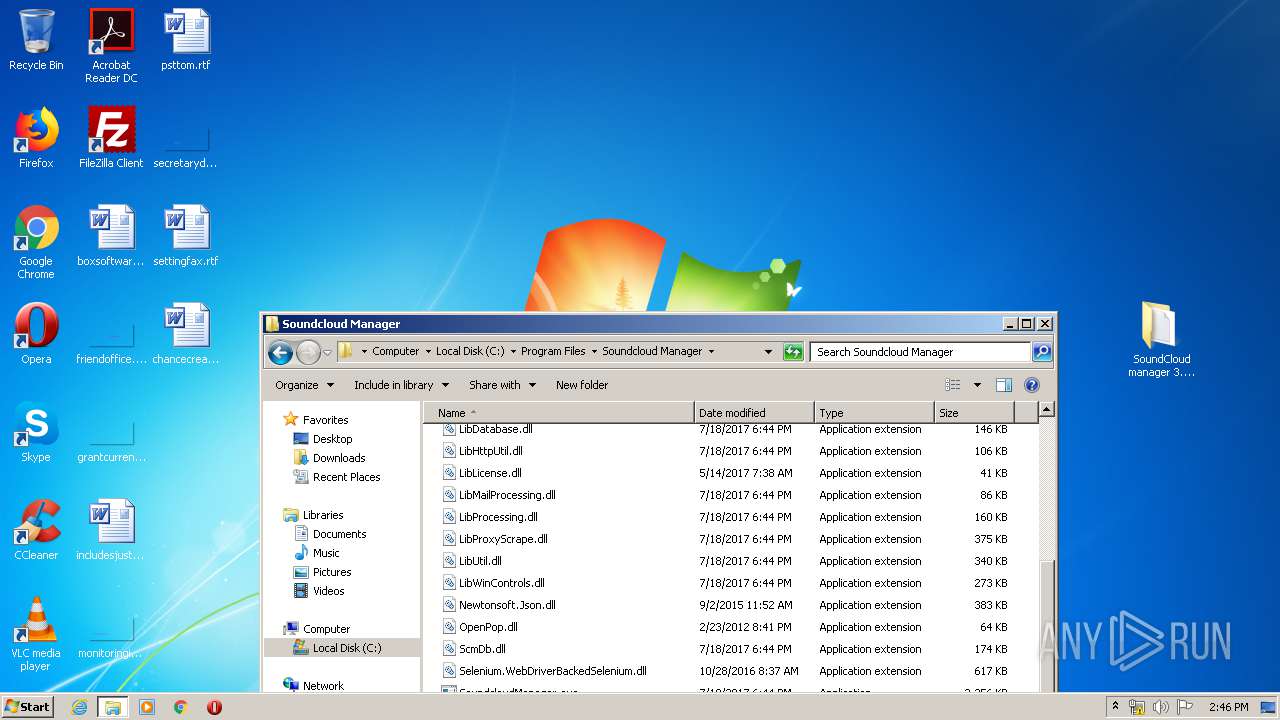This screenshot has width=1280, height=720.
Task: Toggle the preview pane button
Action: tap(1004, 385)
